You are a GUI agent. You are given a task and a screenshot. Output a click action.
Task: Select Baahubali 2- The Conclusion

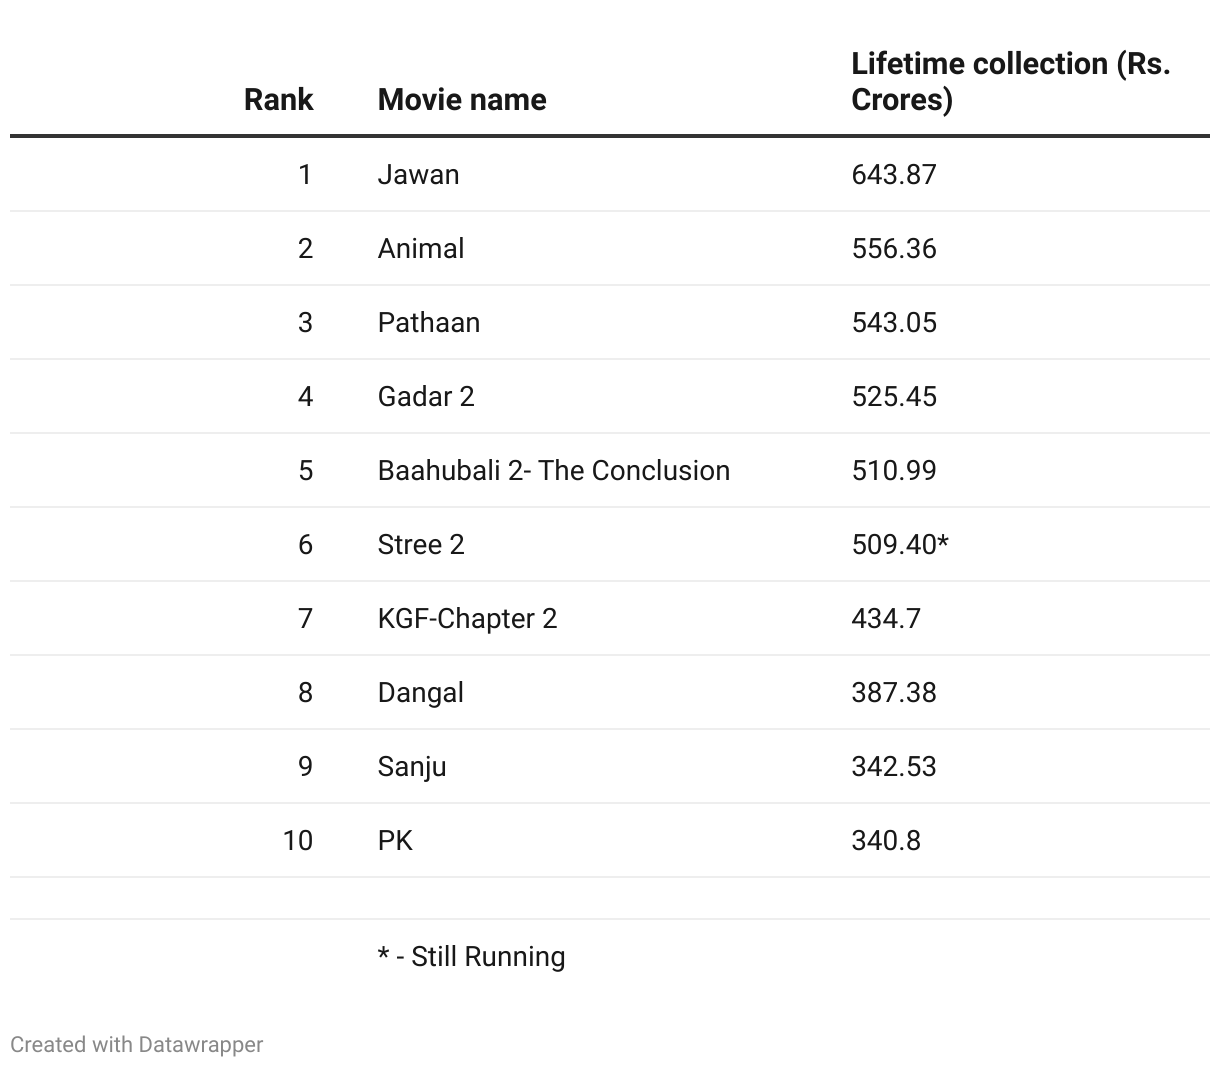coord(553,470)
